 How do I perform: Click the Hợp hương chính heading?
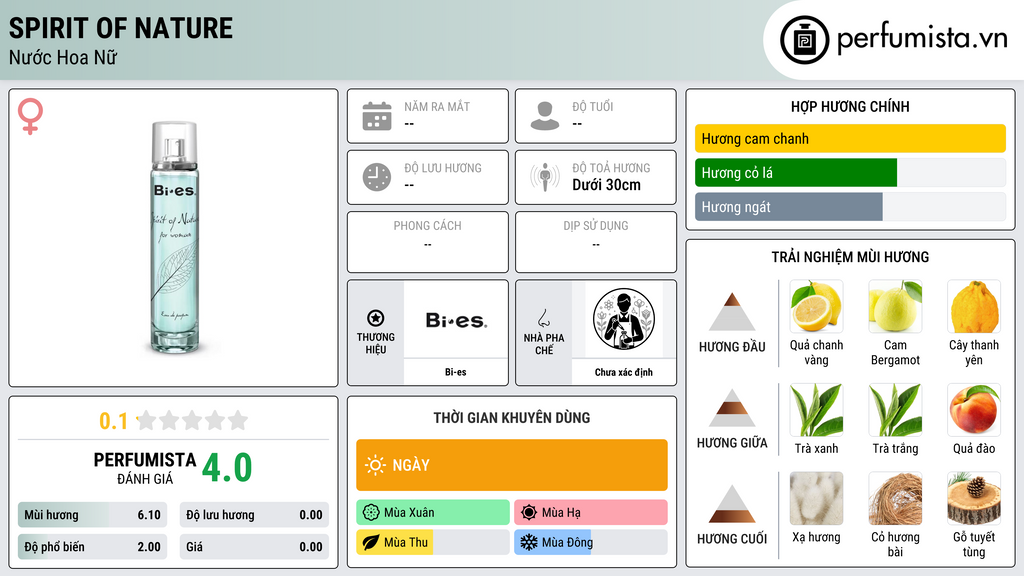pos(850,106)
